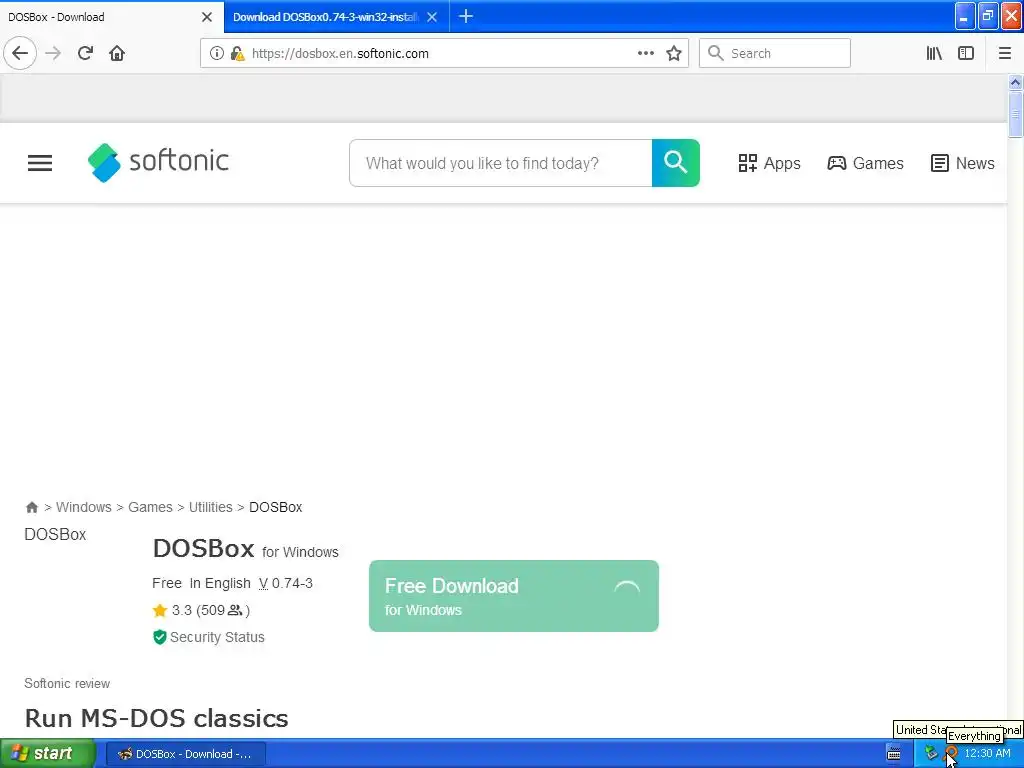Go back with the browser back arrow

point(20,53)
